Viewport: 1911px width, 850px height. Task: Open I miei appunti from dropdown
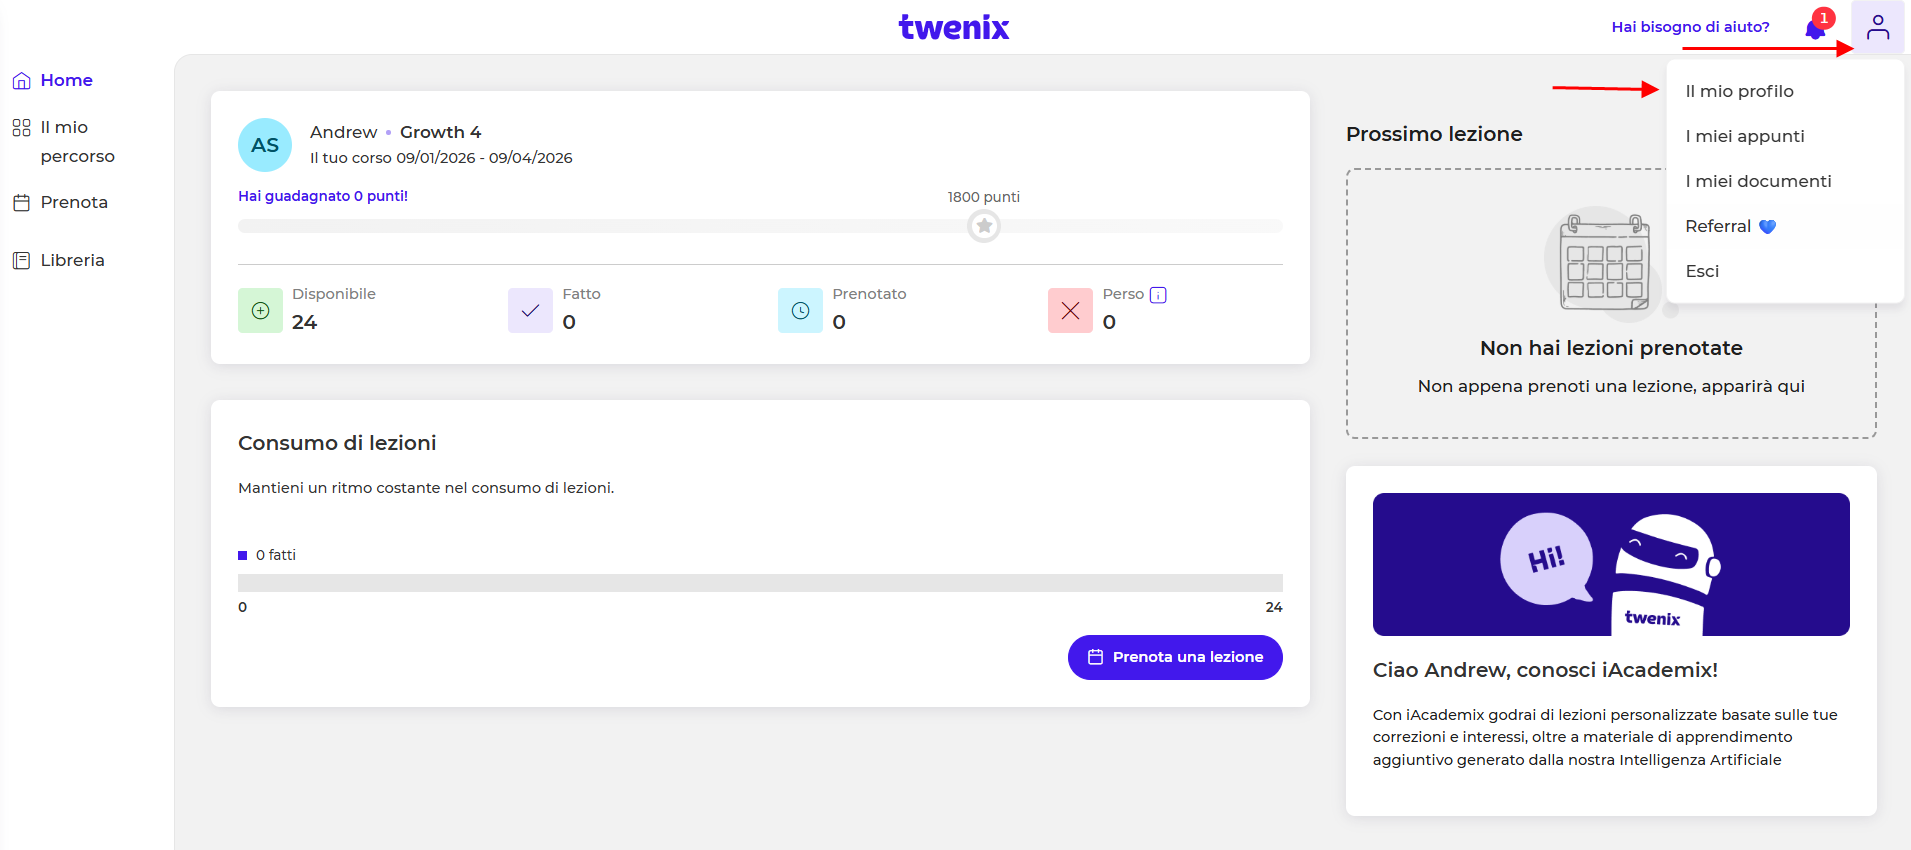tap(1744, 136)
